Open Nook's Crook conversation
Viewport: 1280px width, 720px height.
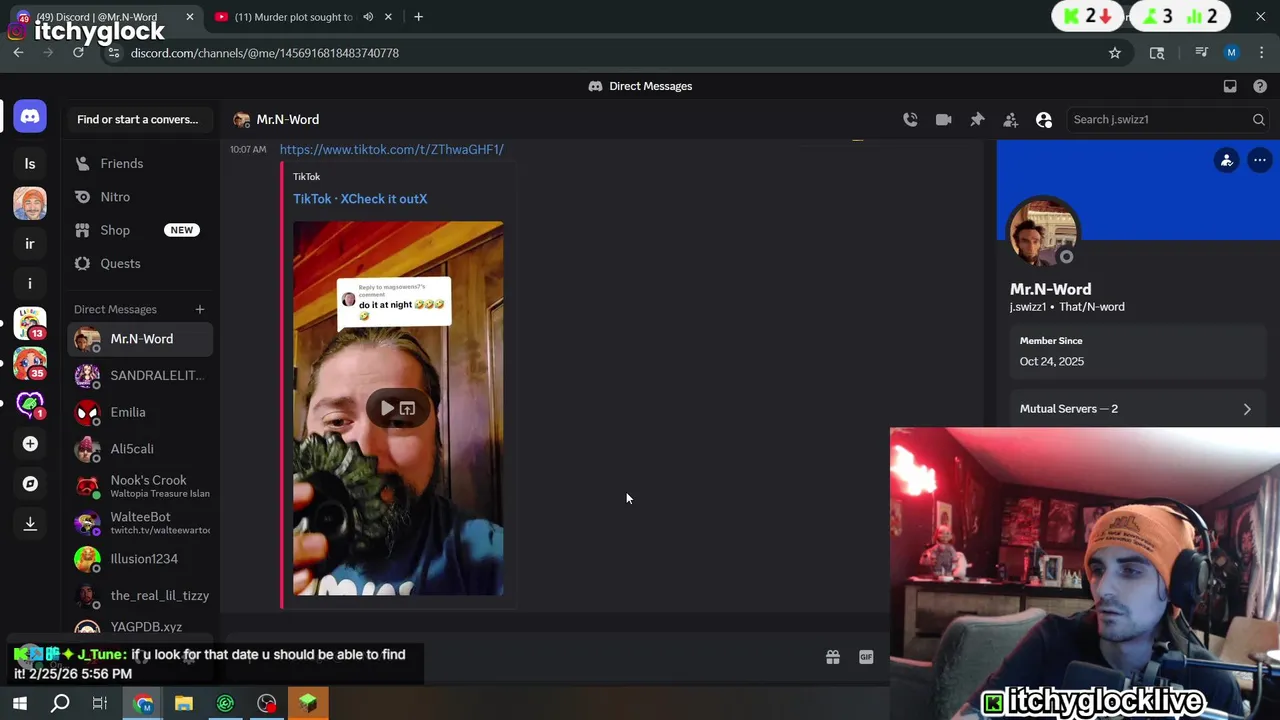tap(140, 486)
